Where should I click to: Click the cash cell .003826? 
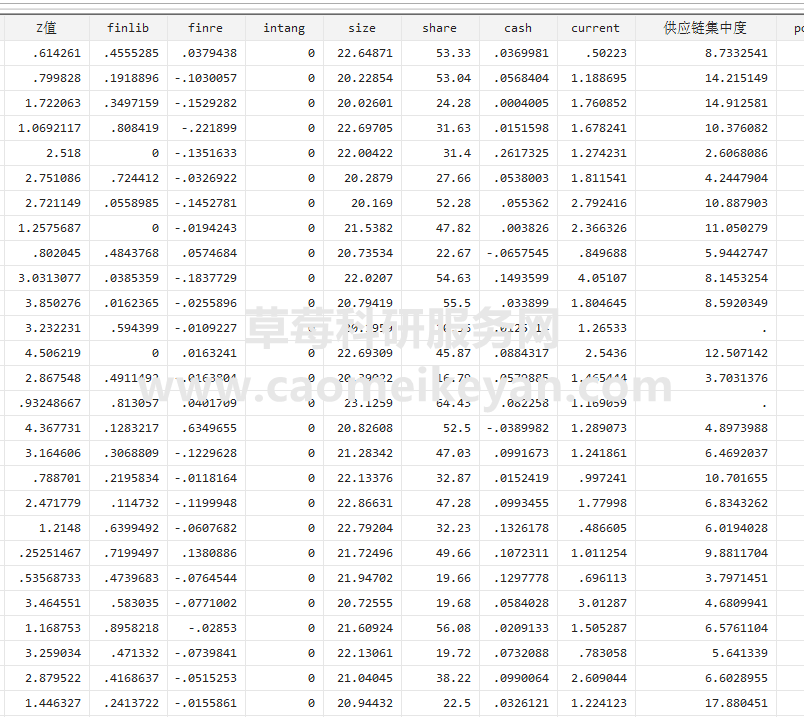(518, 228)
